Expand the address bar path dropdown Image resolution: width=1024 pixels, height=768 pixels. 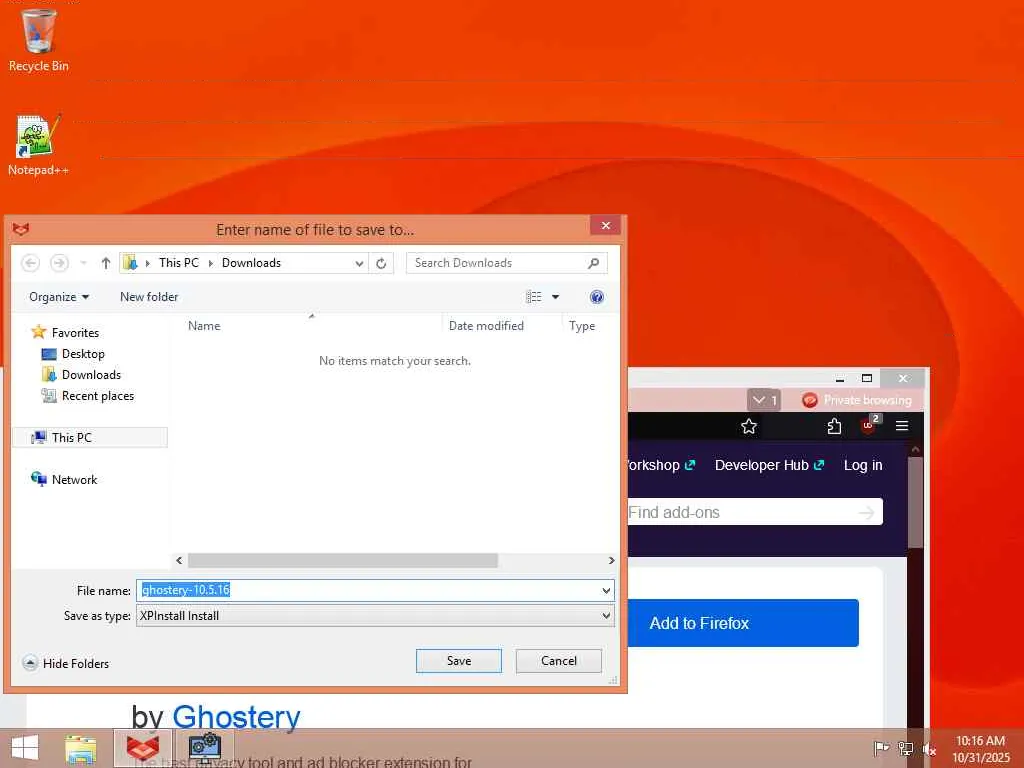(359, 263)
